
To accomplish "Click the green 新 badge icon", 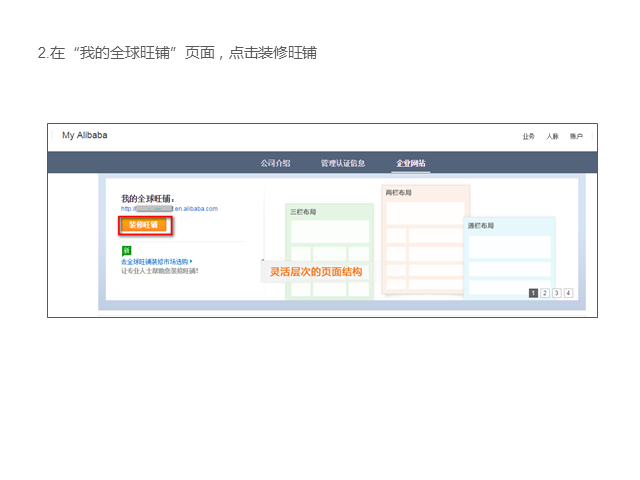I will point(127,251).
